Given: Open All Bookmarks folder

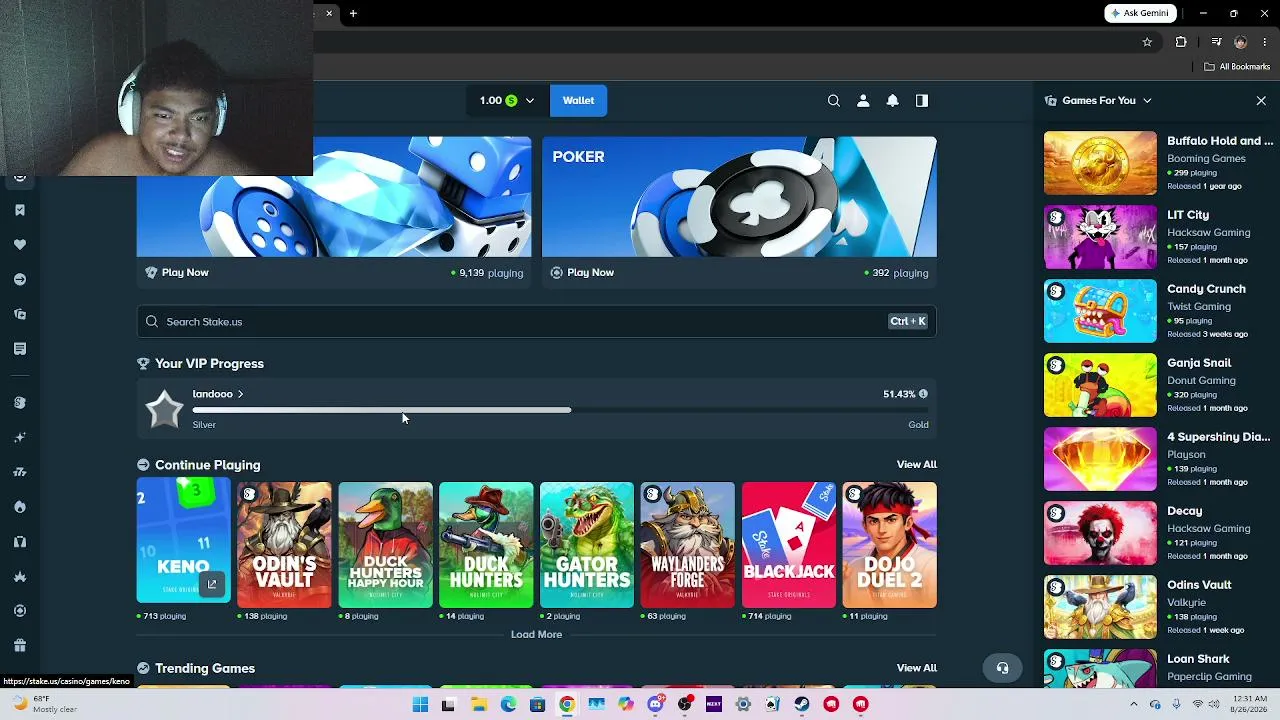Looking at the screenshot, I should click(1237, 67).
